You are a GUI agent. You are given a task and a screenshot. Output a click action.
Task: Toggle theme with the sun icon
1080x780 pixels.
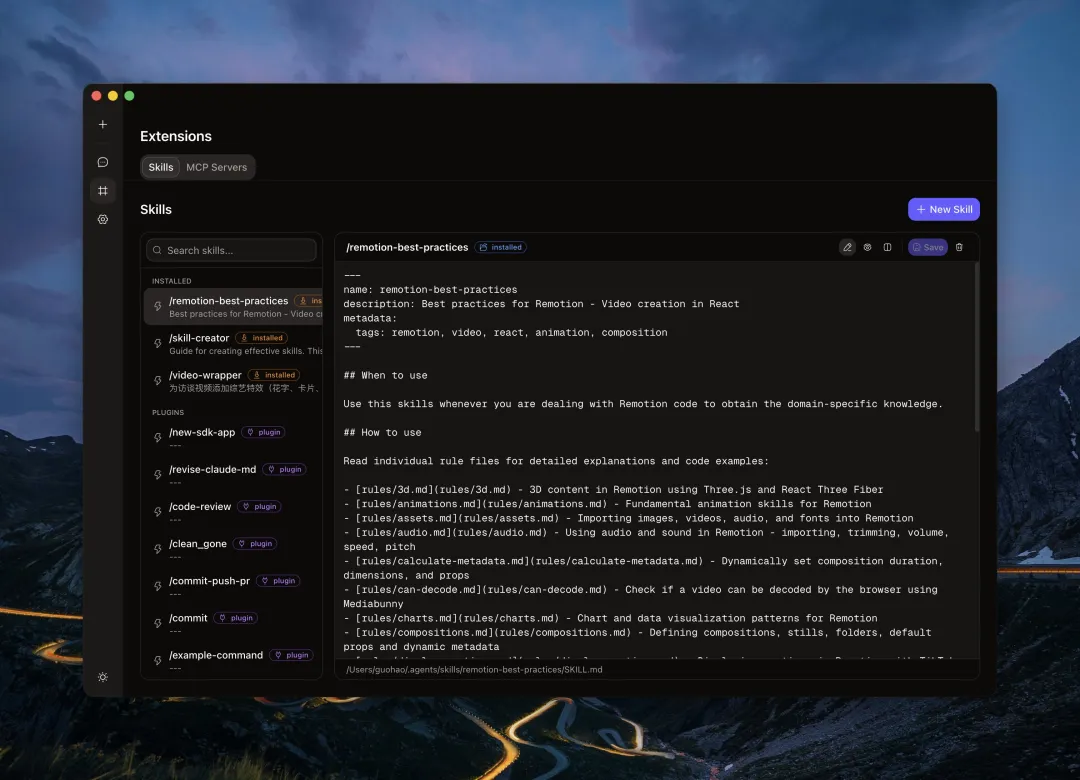pos(102,677)
